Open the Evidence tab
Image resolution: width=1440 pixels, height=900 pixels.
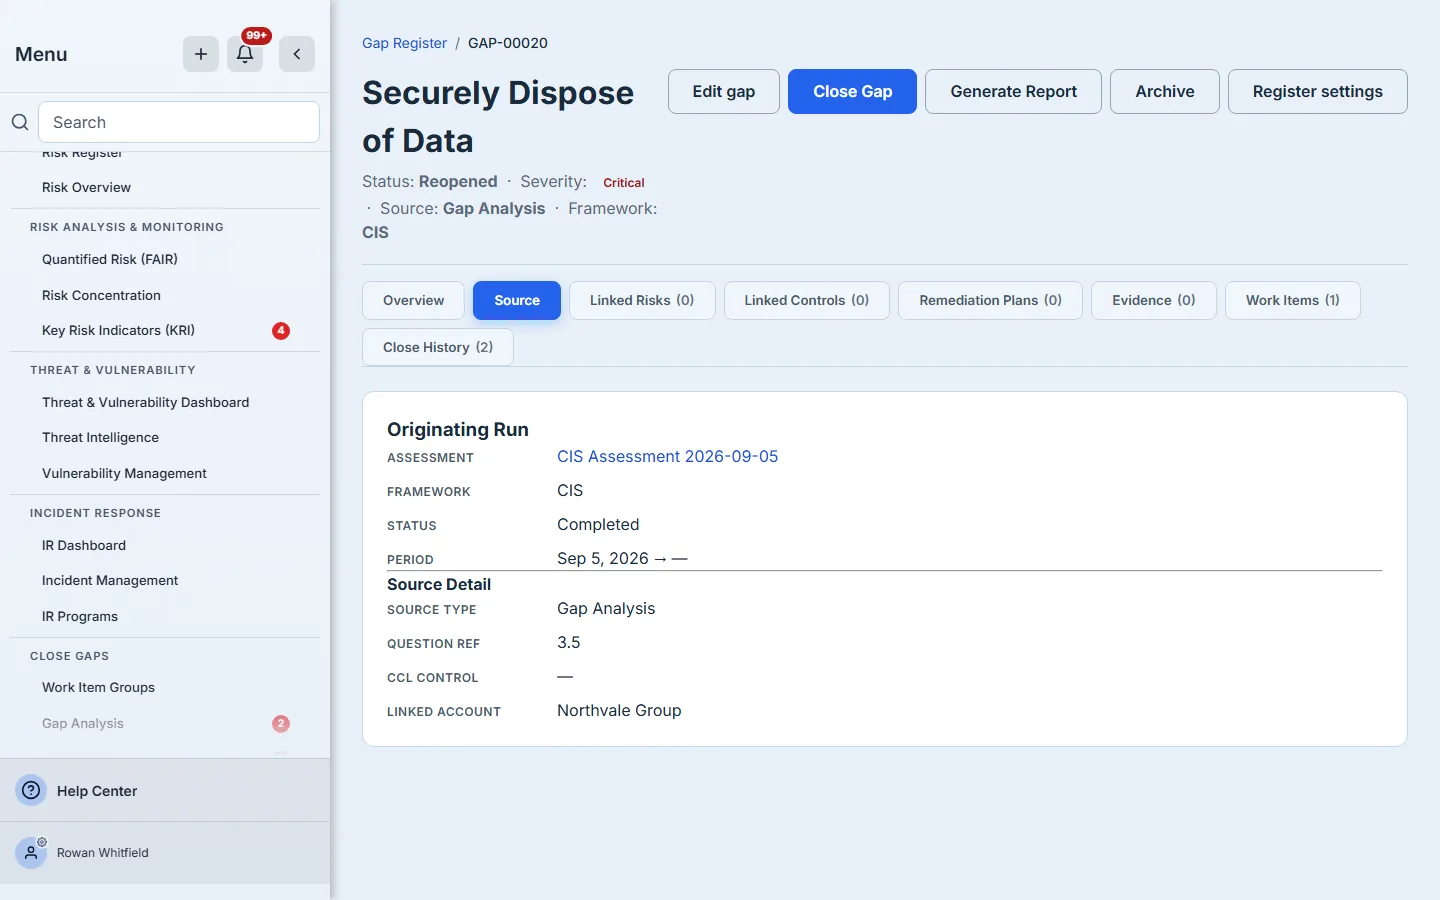[1154, 300]
